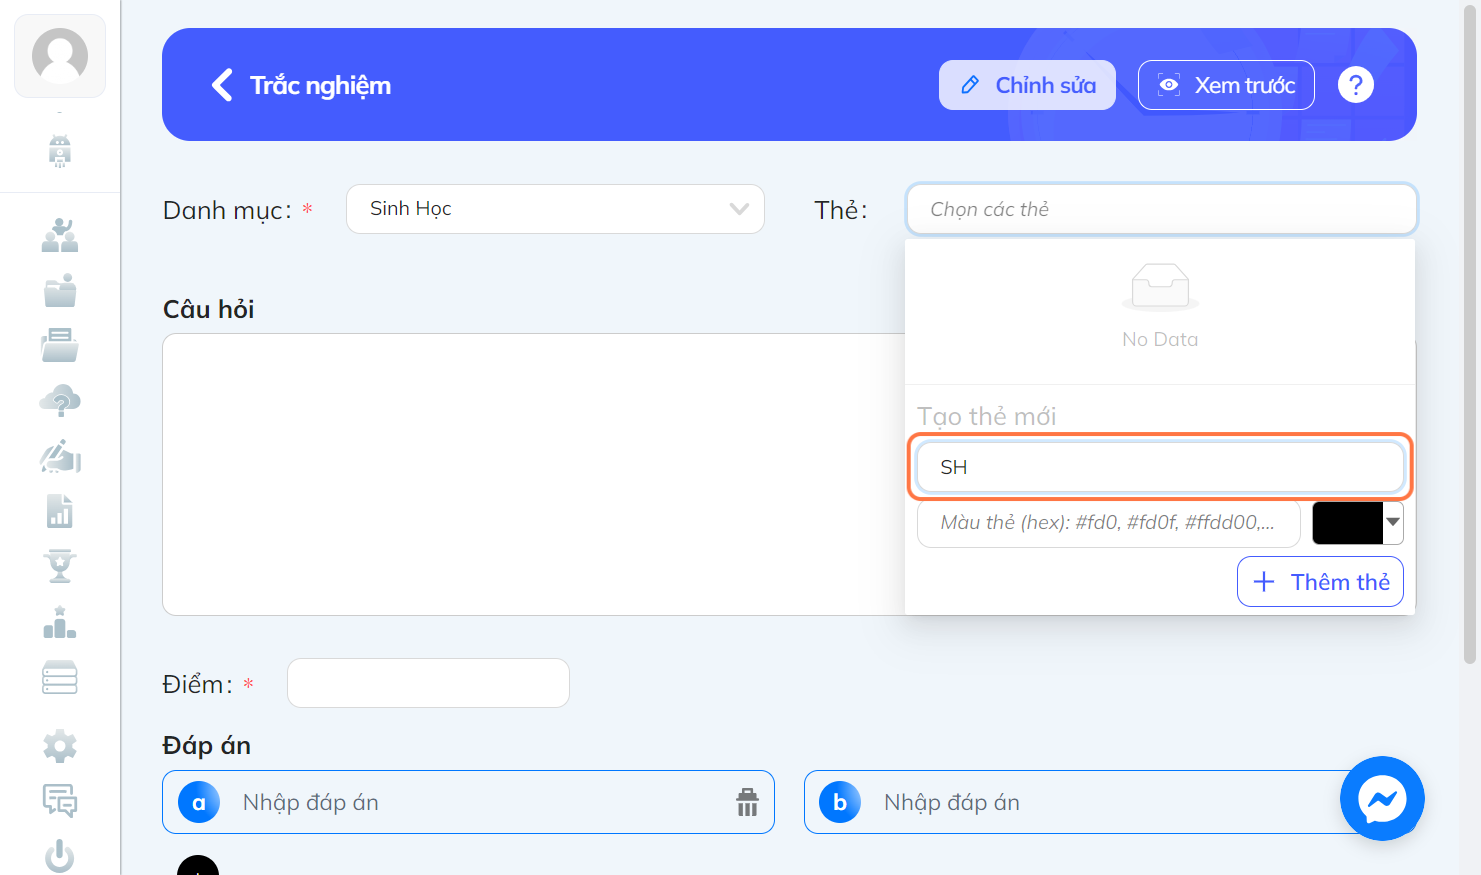Click the robot icon in sidebar

pos(60,151)
